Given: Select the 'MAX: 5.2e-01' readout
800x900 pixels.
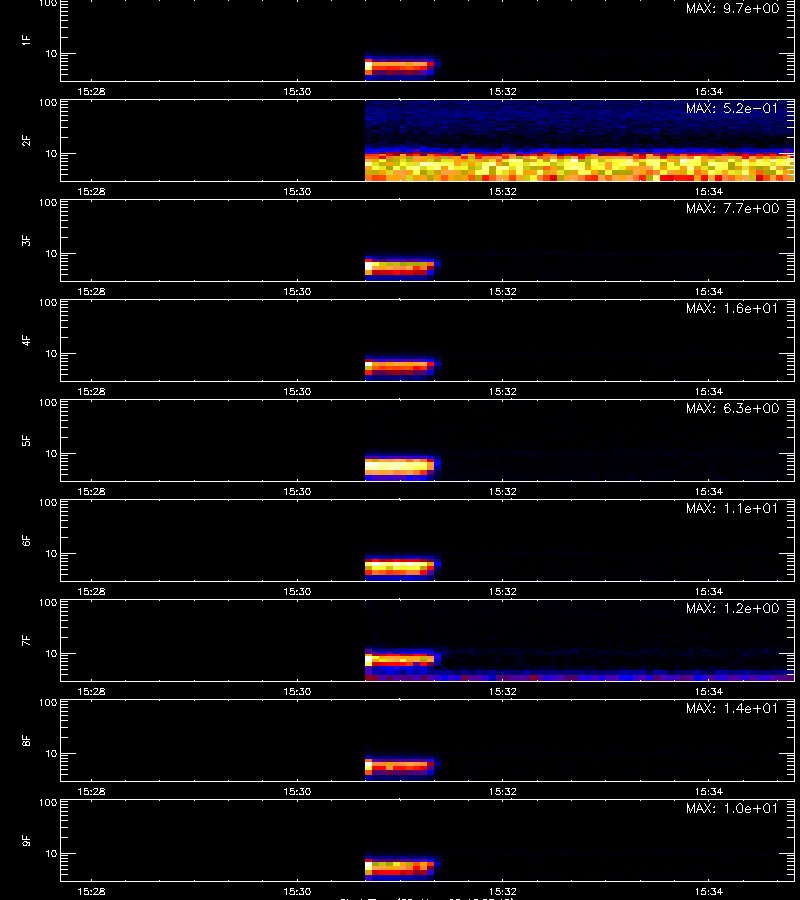Looking at the screenshot, I should click(x=732, y=108).
